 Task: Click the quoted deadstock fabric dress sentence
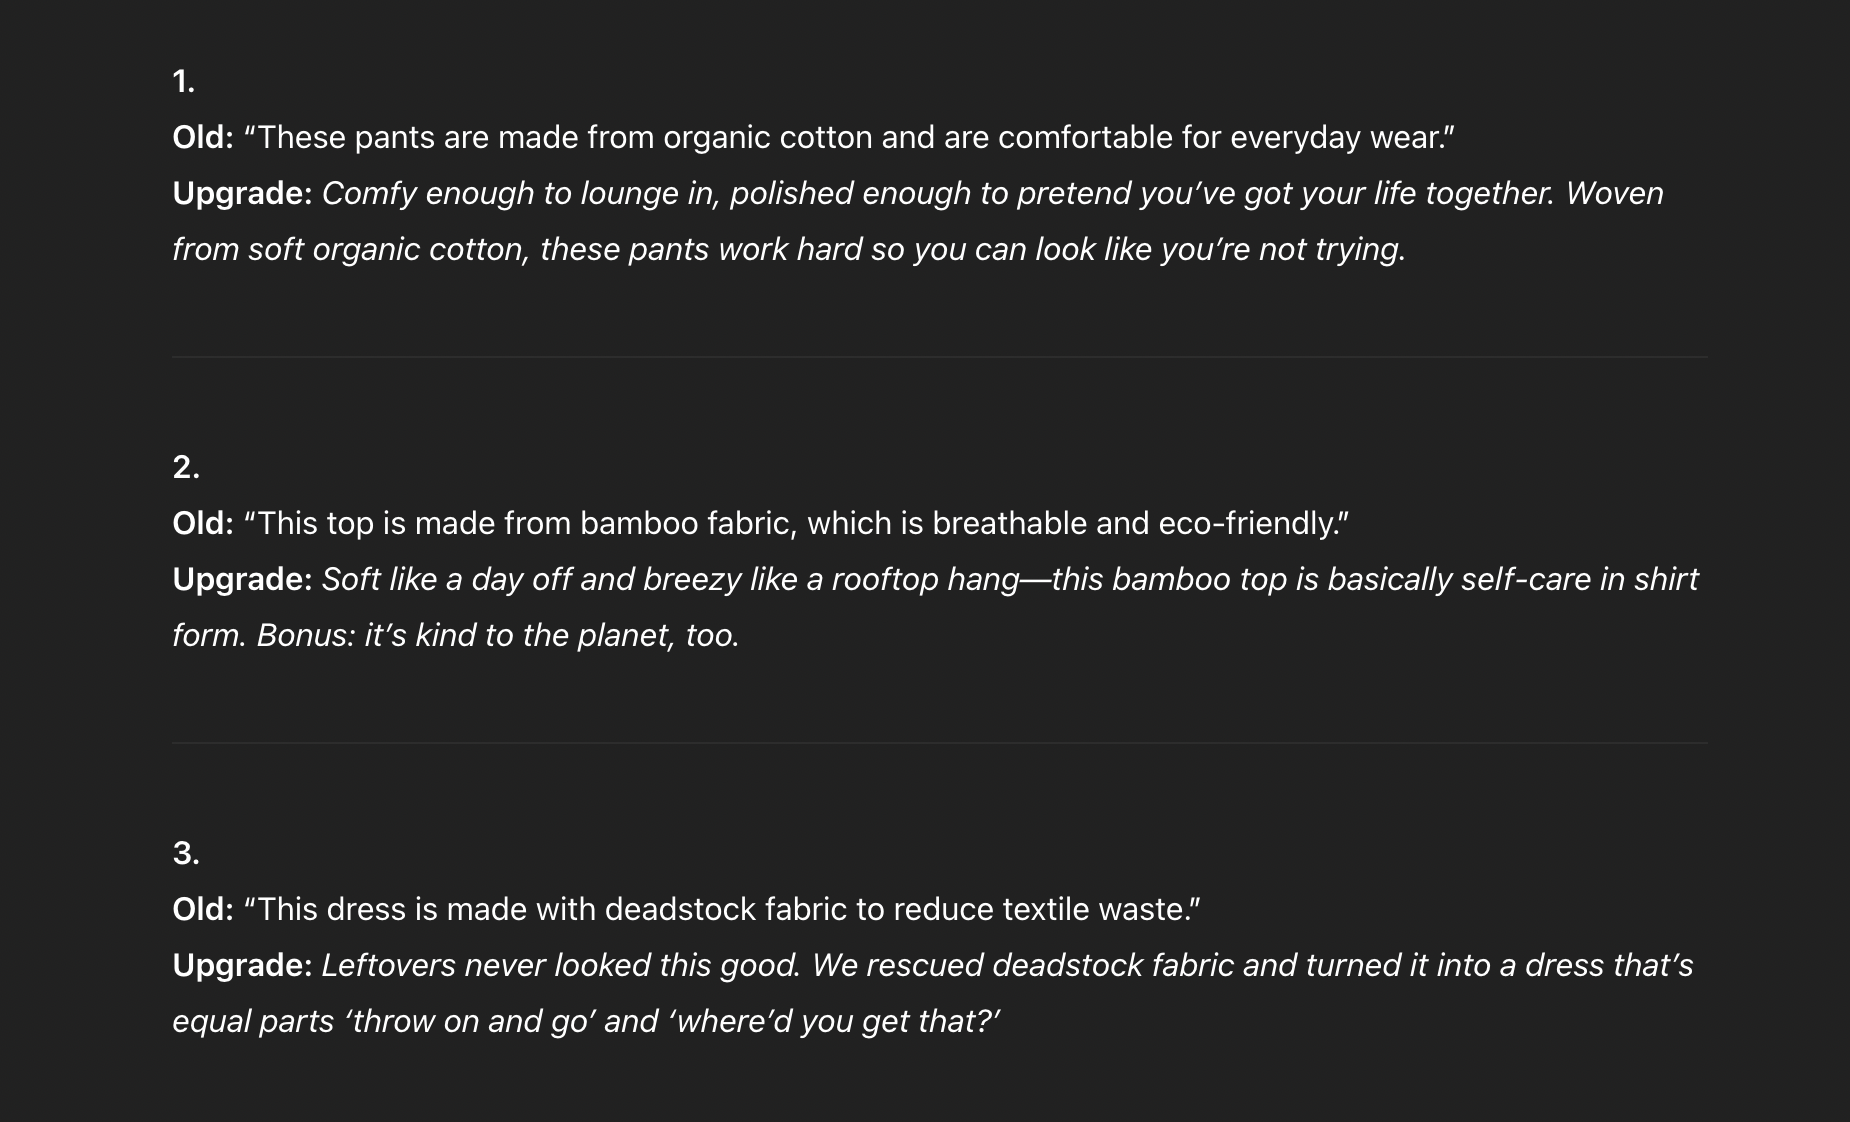pyautogui.click(x=722, y=909)
